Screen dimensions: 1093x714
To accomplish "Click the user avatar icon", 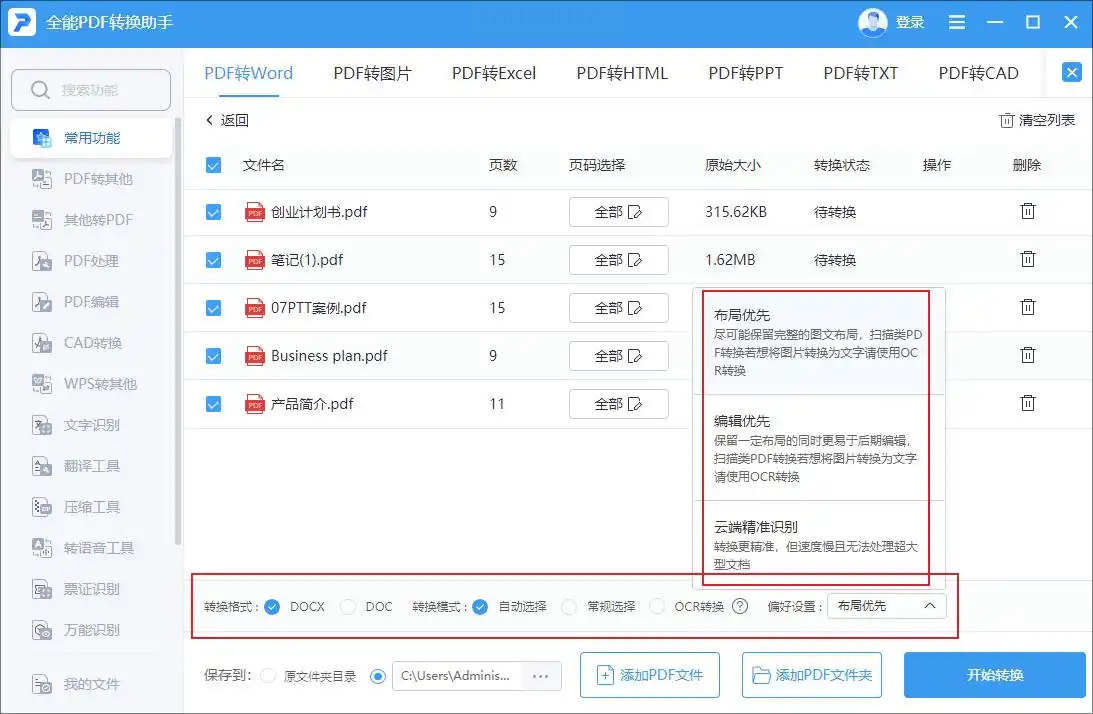I will coord(872,22).
